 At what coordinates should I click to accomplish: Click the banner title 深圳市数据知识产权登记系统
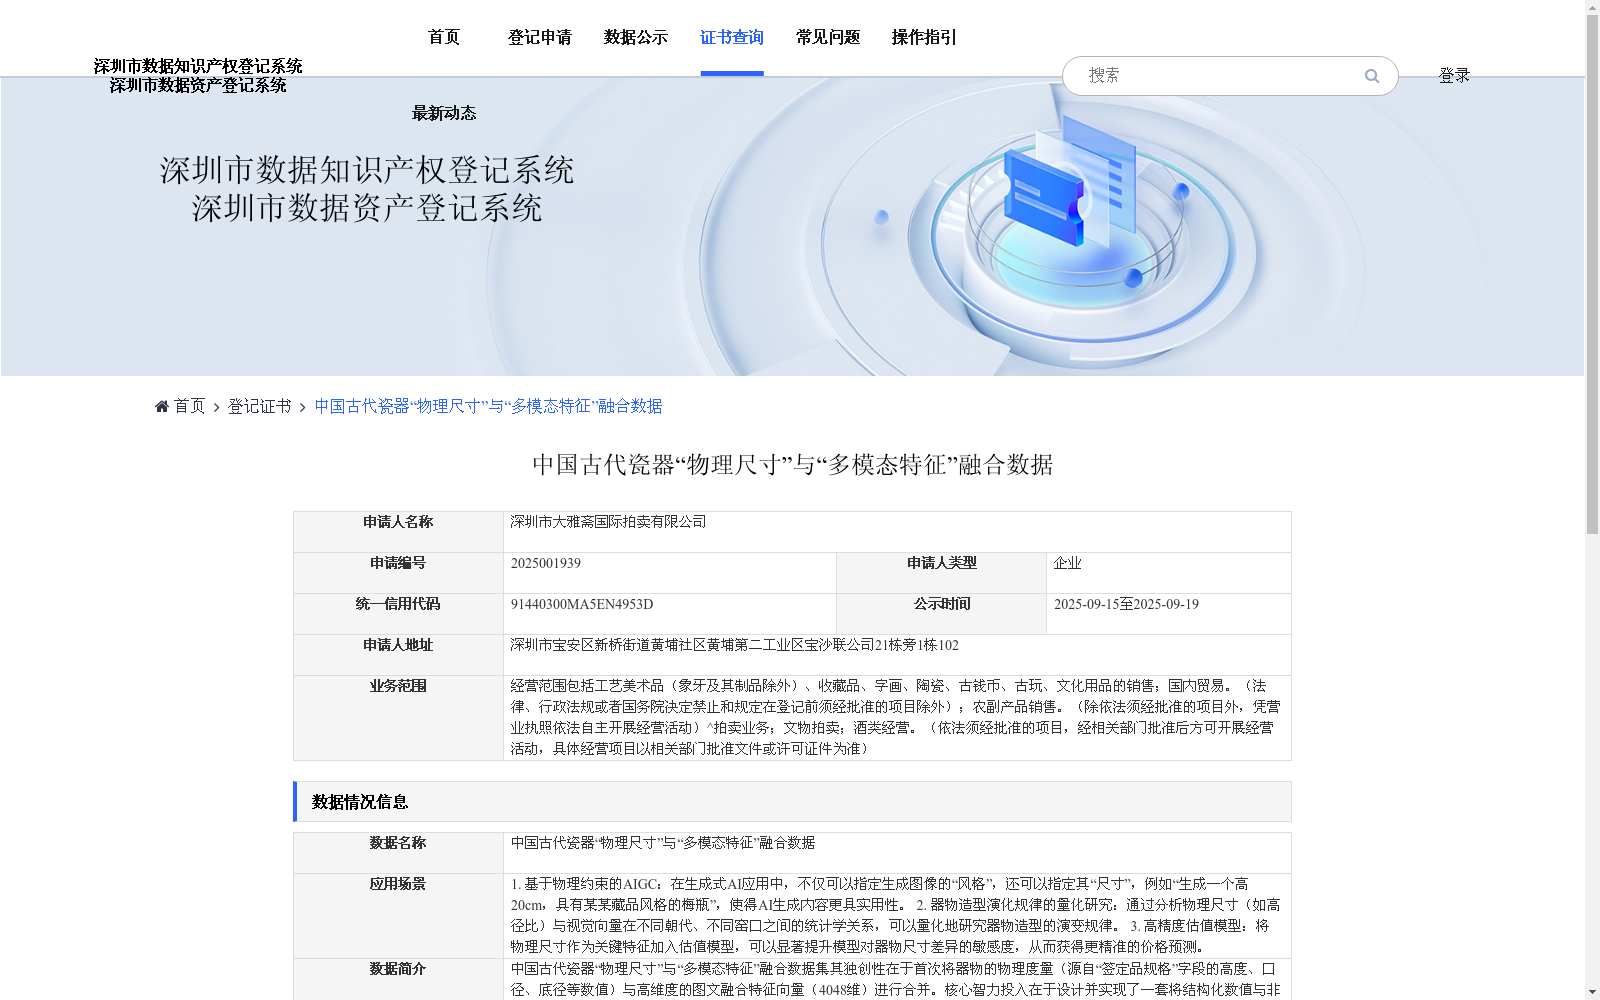click(x=366, y=170)
